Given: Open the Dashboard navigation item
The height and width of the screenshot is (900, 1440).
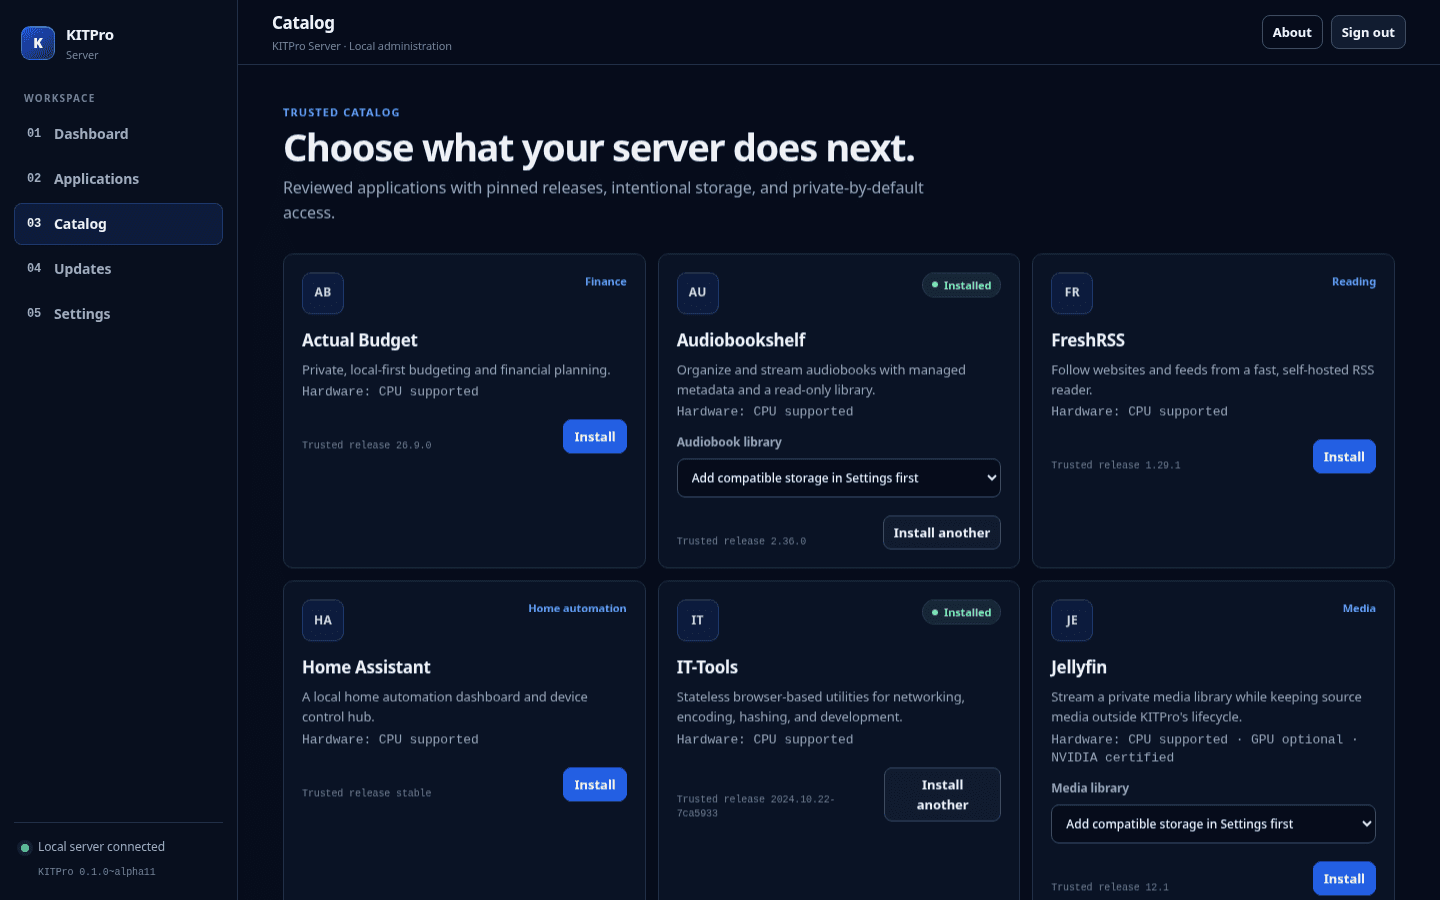Looking at the screenshot, I should (x=118, y=134).
